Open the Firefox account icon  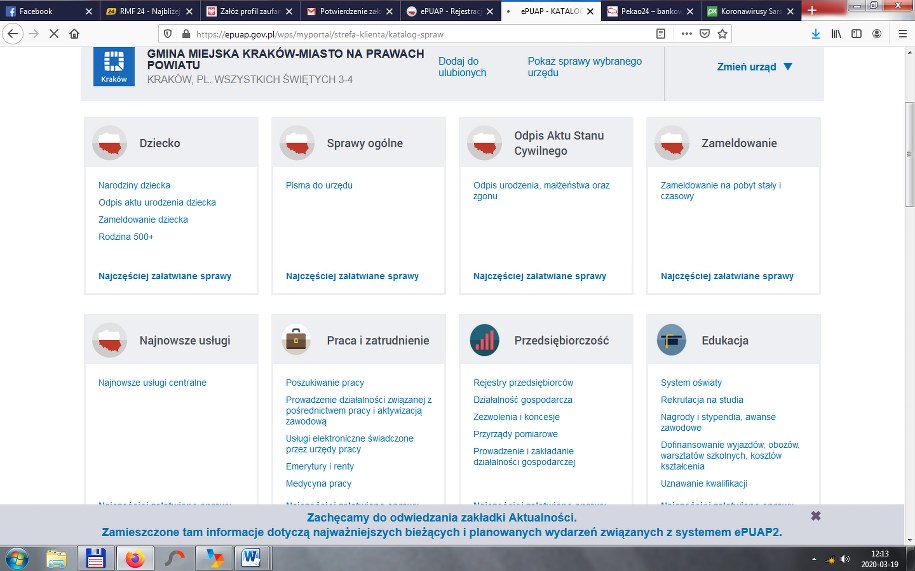pyautogui.click(x=876, y=34)
